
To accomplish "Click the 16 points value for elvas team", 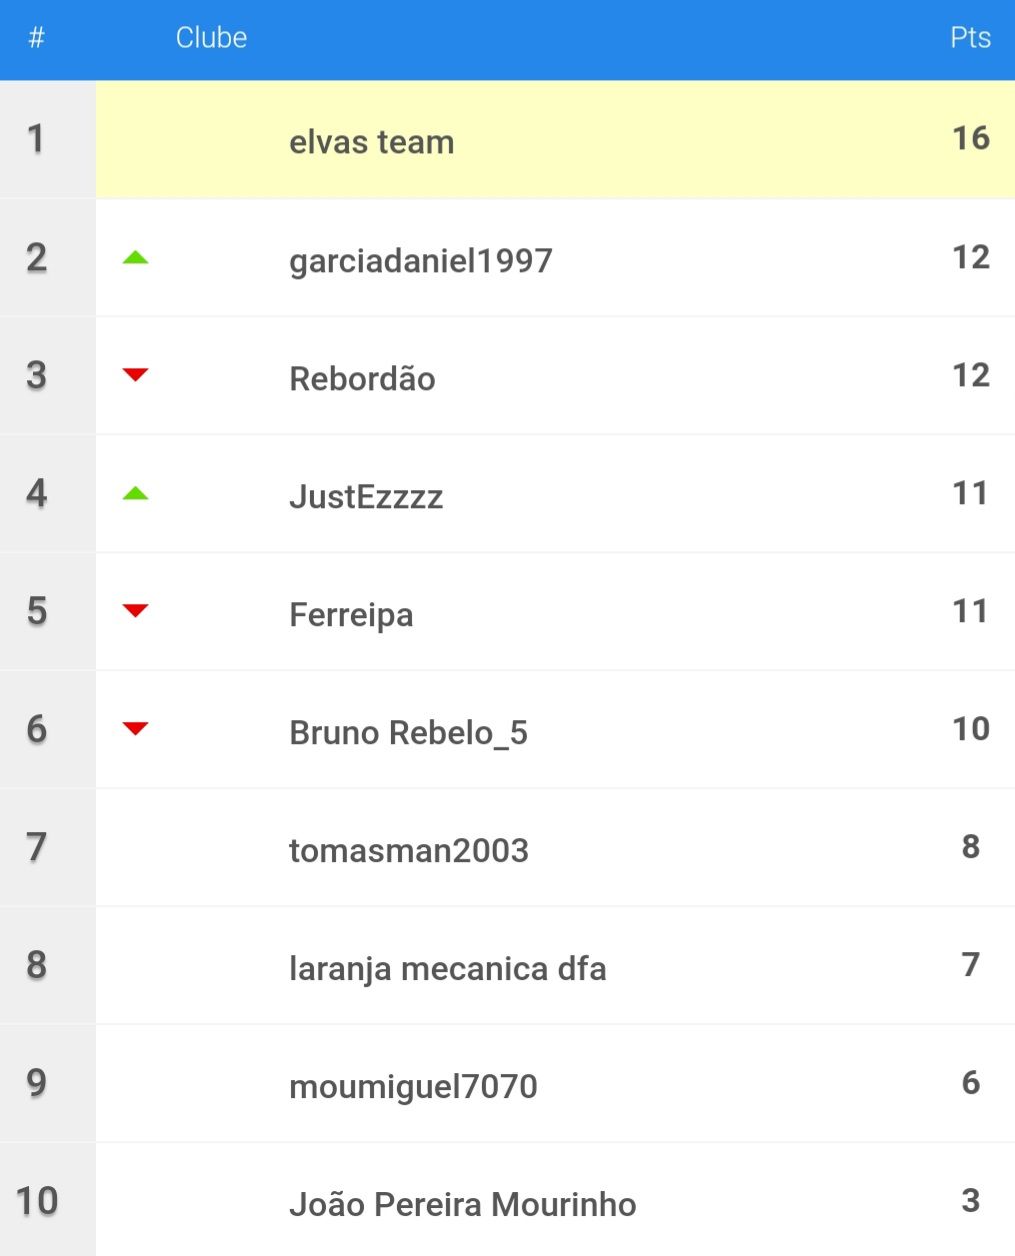I will click(x=970, y=138).
